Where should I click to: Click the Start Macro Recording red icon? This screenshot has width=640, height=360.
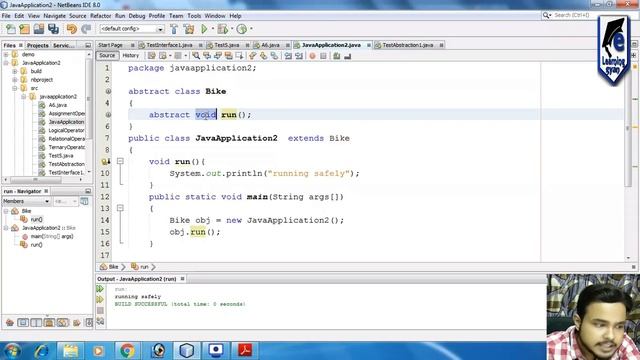[312, 56]
